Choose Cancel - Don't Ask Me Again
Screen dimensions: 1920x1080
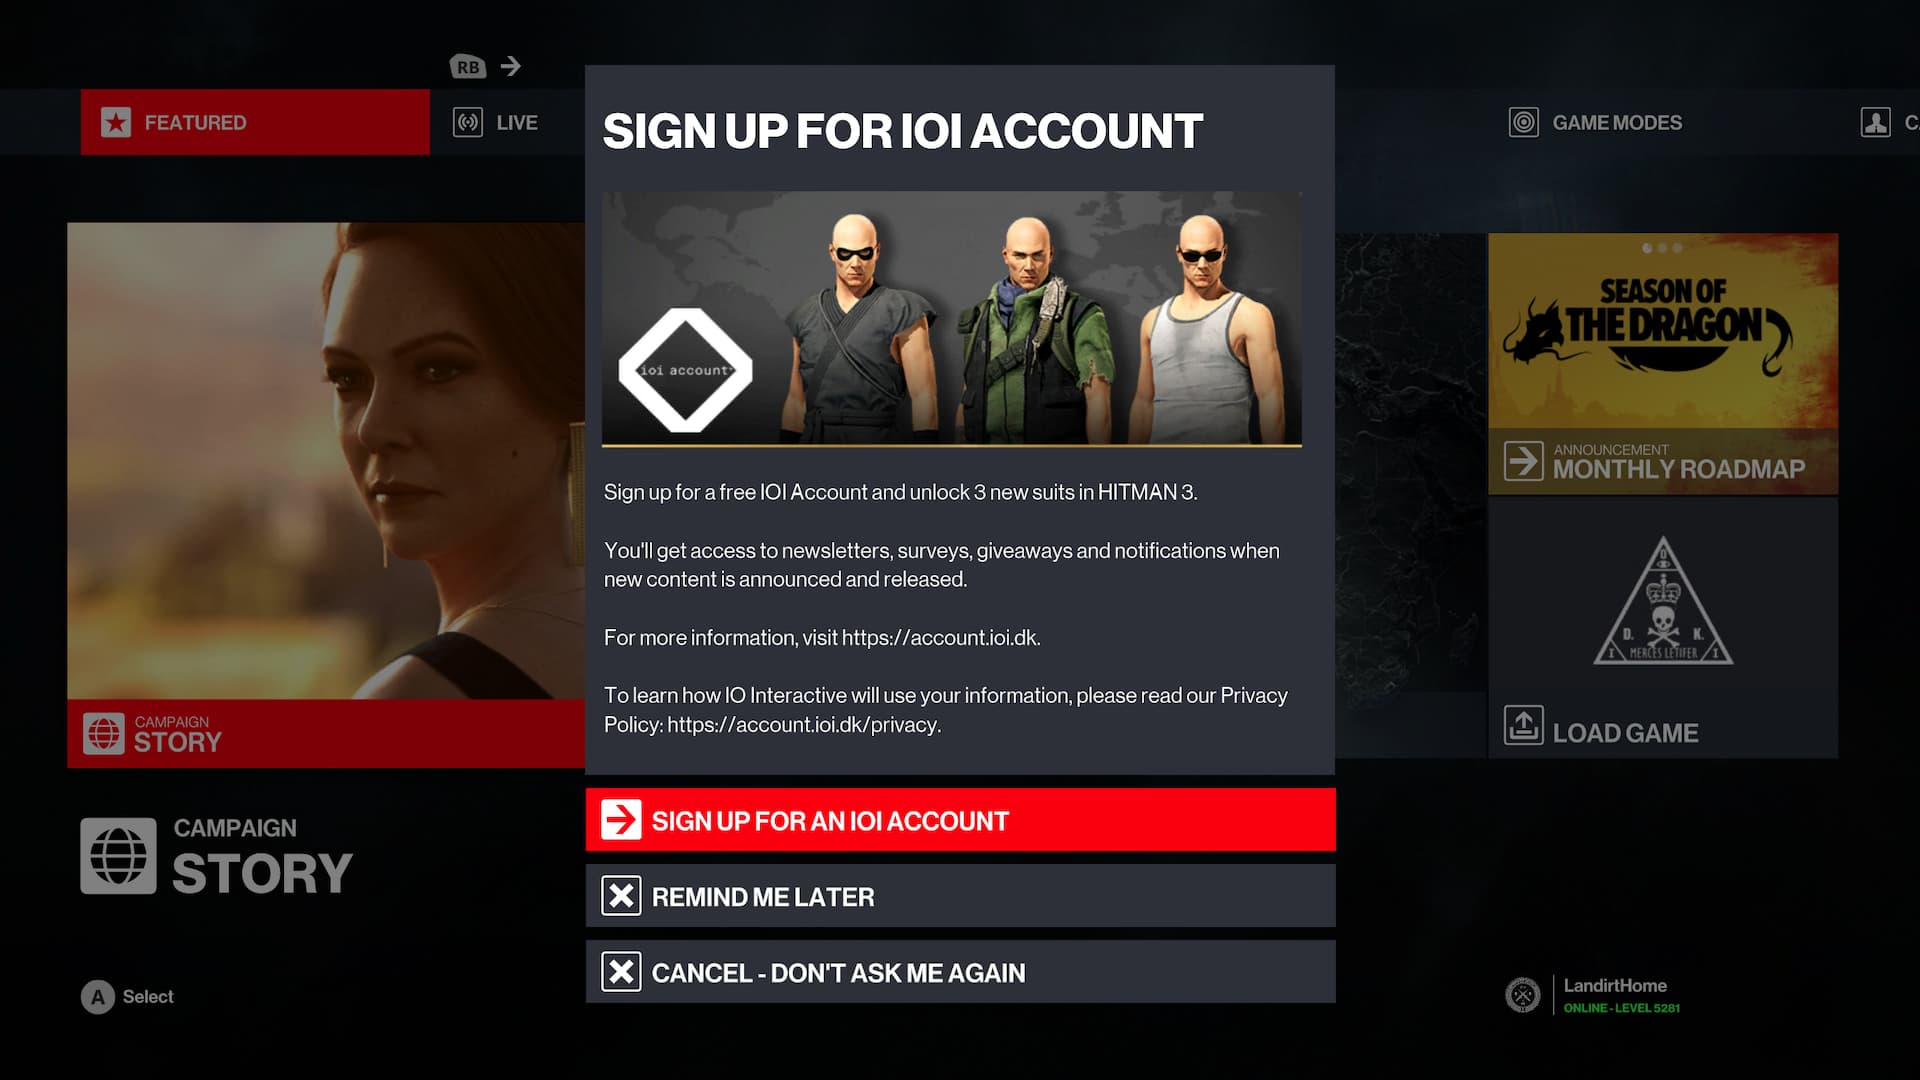(960, 972)
